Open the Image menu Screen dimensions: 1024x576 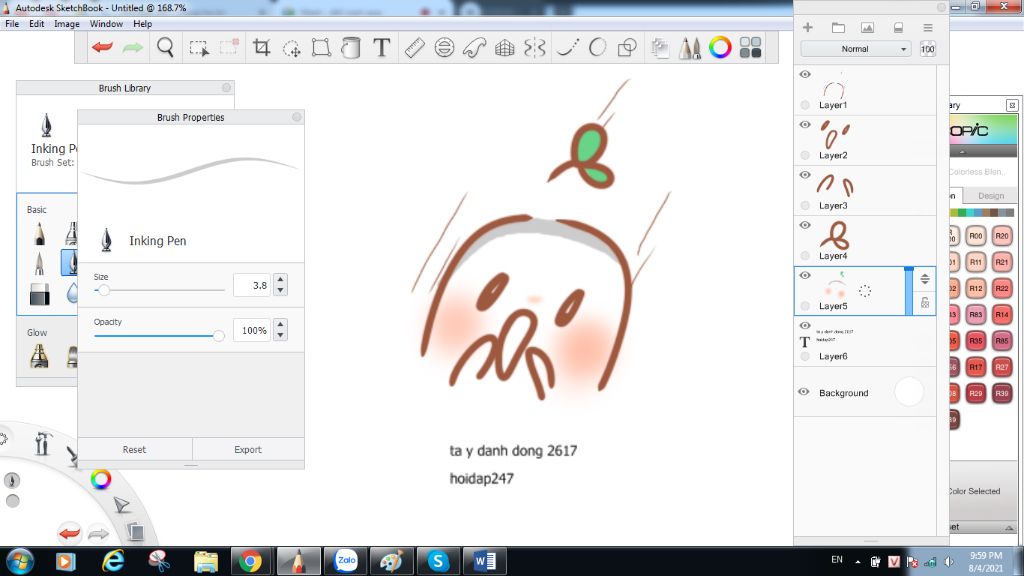(x=67, y=24)
